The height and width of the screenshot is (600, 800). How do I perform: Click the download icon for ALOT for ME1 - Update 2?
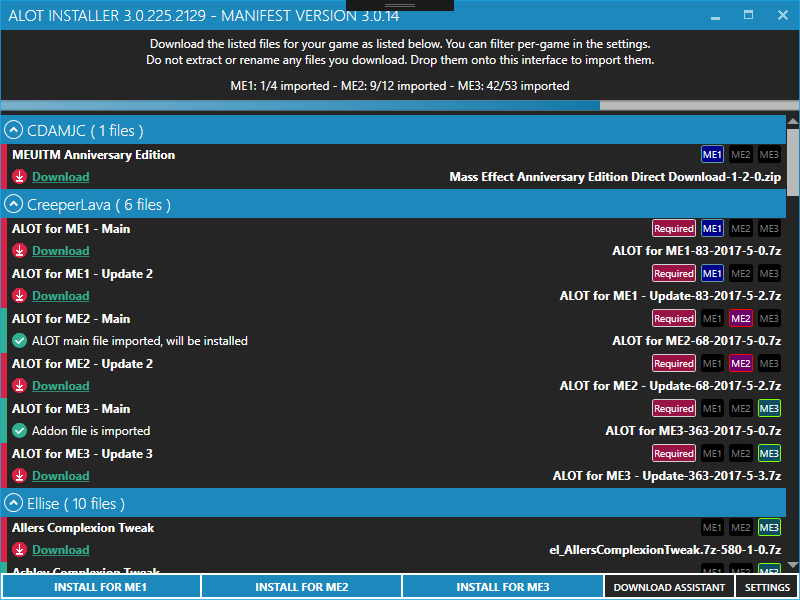pos(19,296)
